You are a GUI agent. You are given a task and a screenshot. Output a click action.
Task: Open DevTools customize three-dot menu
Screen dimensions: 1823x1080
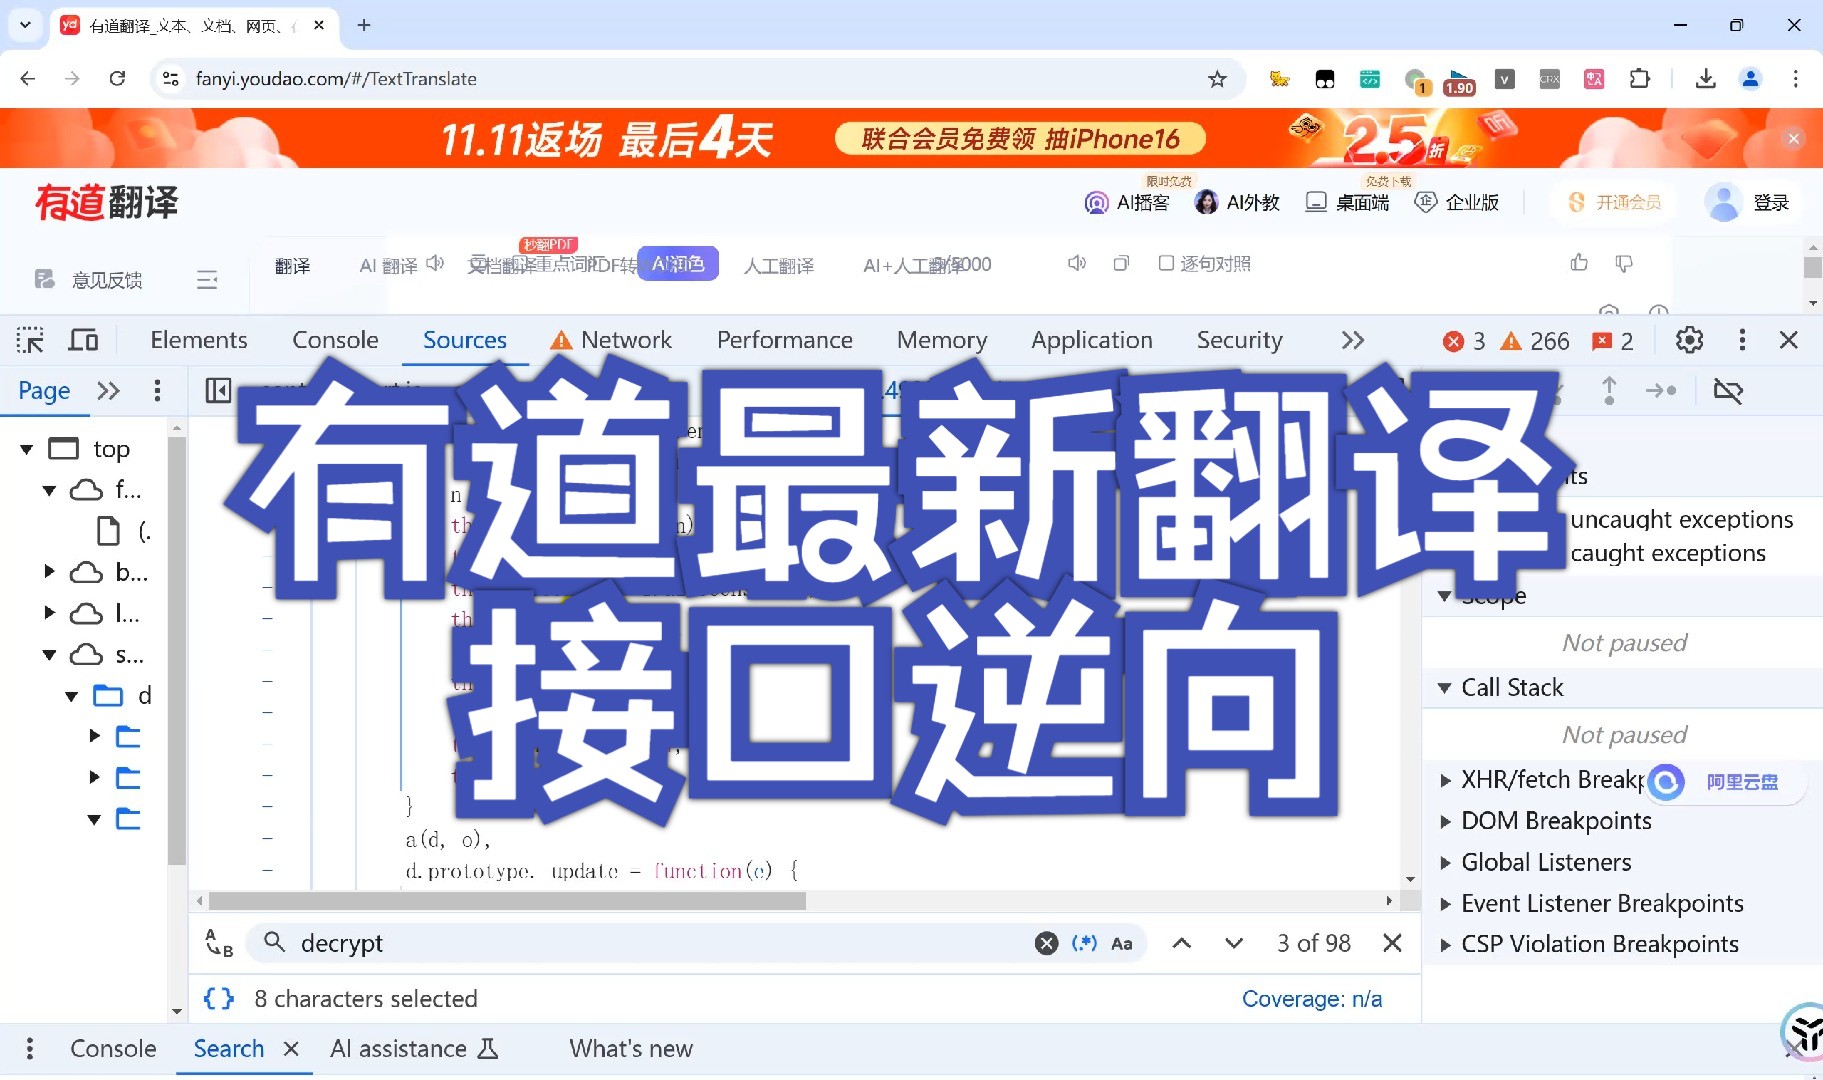point(1742,340)
